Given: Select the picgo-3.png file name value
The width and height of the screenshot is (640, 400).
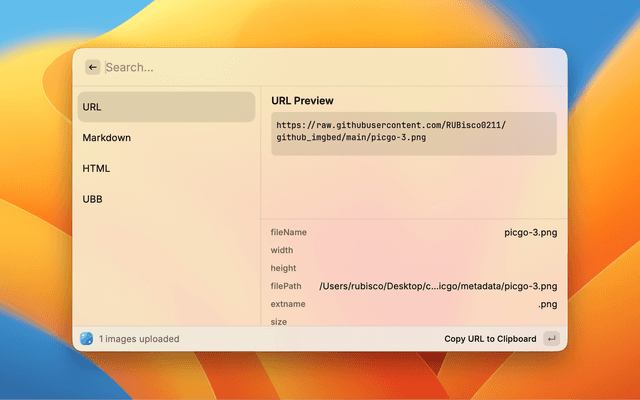Looking at the screenshot, I should point(530,232).
